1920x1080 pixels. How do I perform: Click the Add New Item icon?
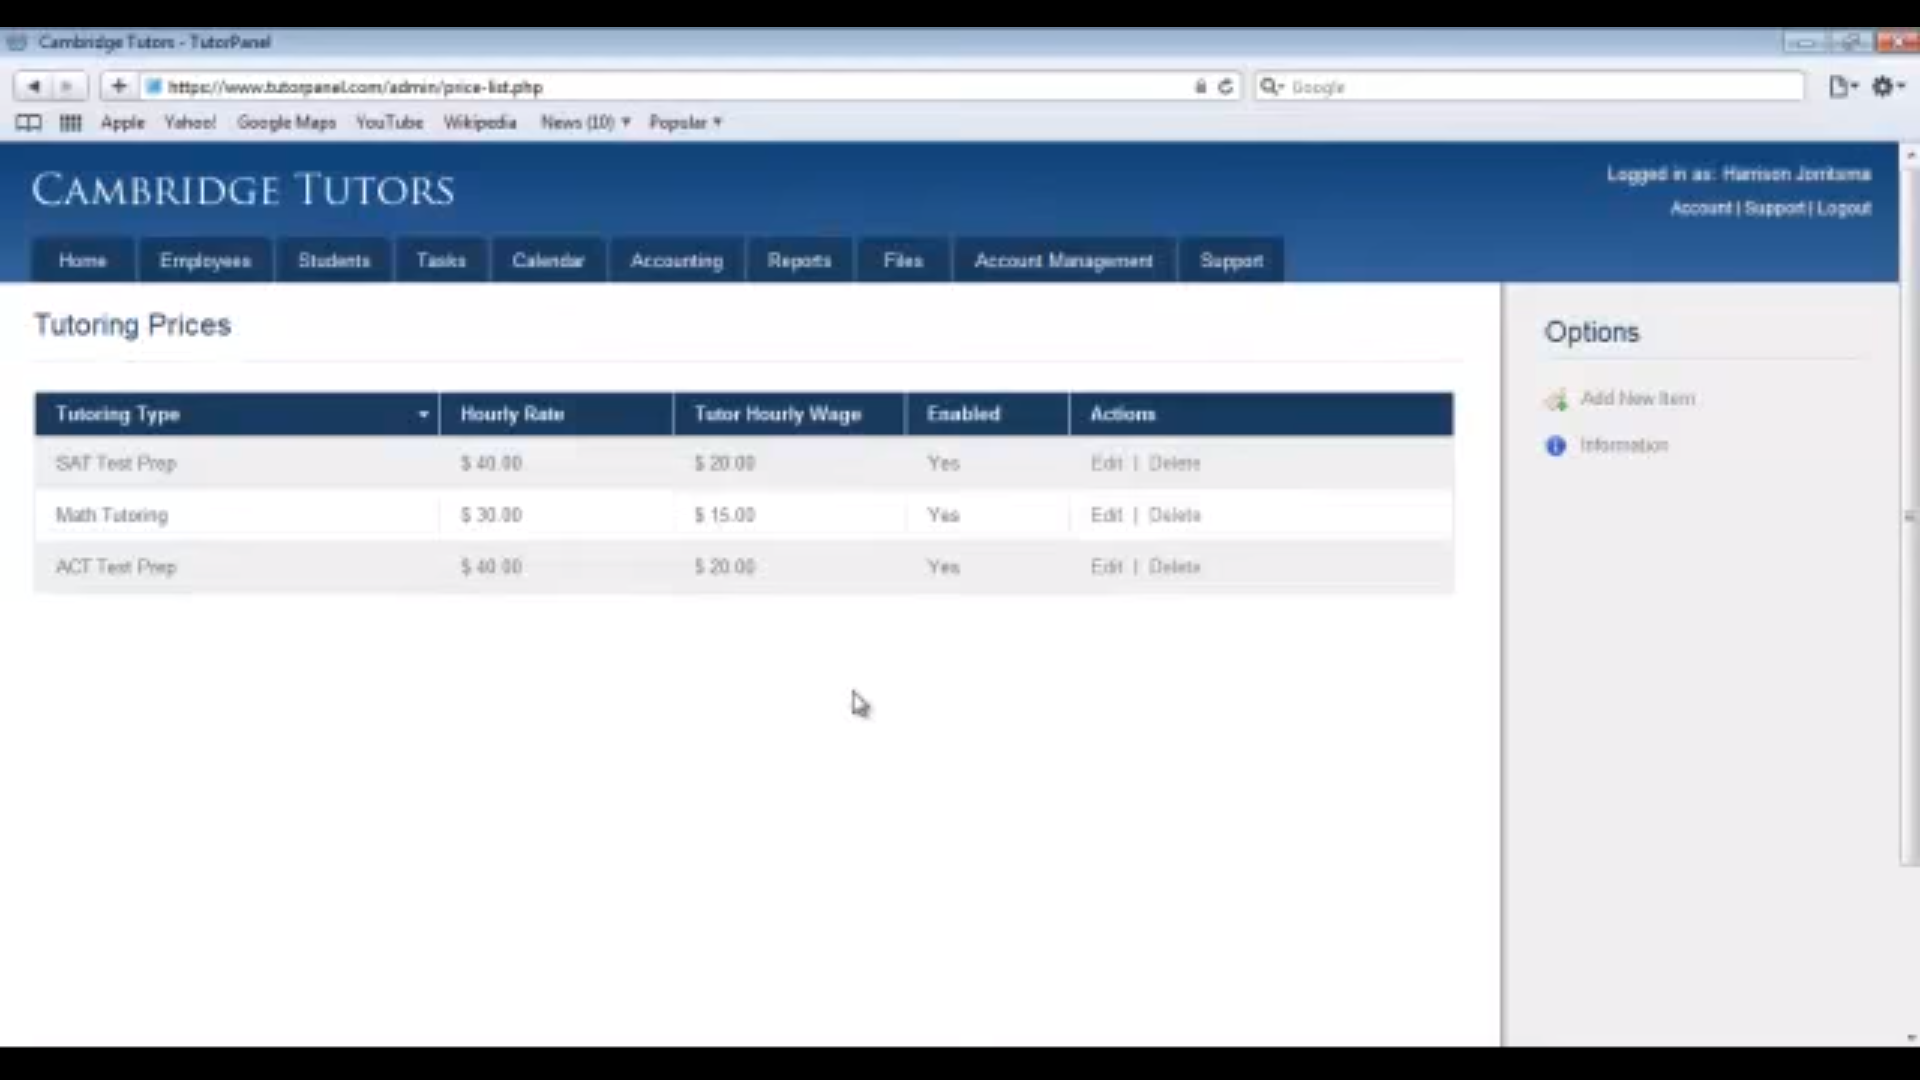[1556, 400]
